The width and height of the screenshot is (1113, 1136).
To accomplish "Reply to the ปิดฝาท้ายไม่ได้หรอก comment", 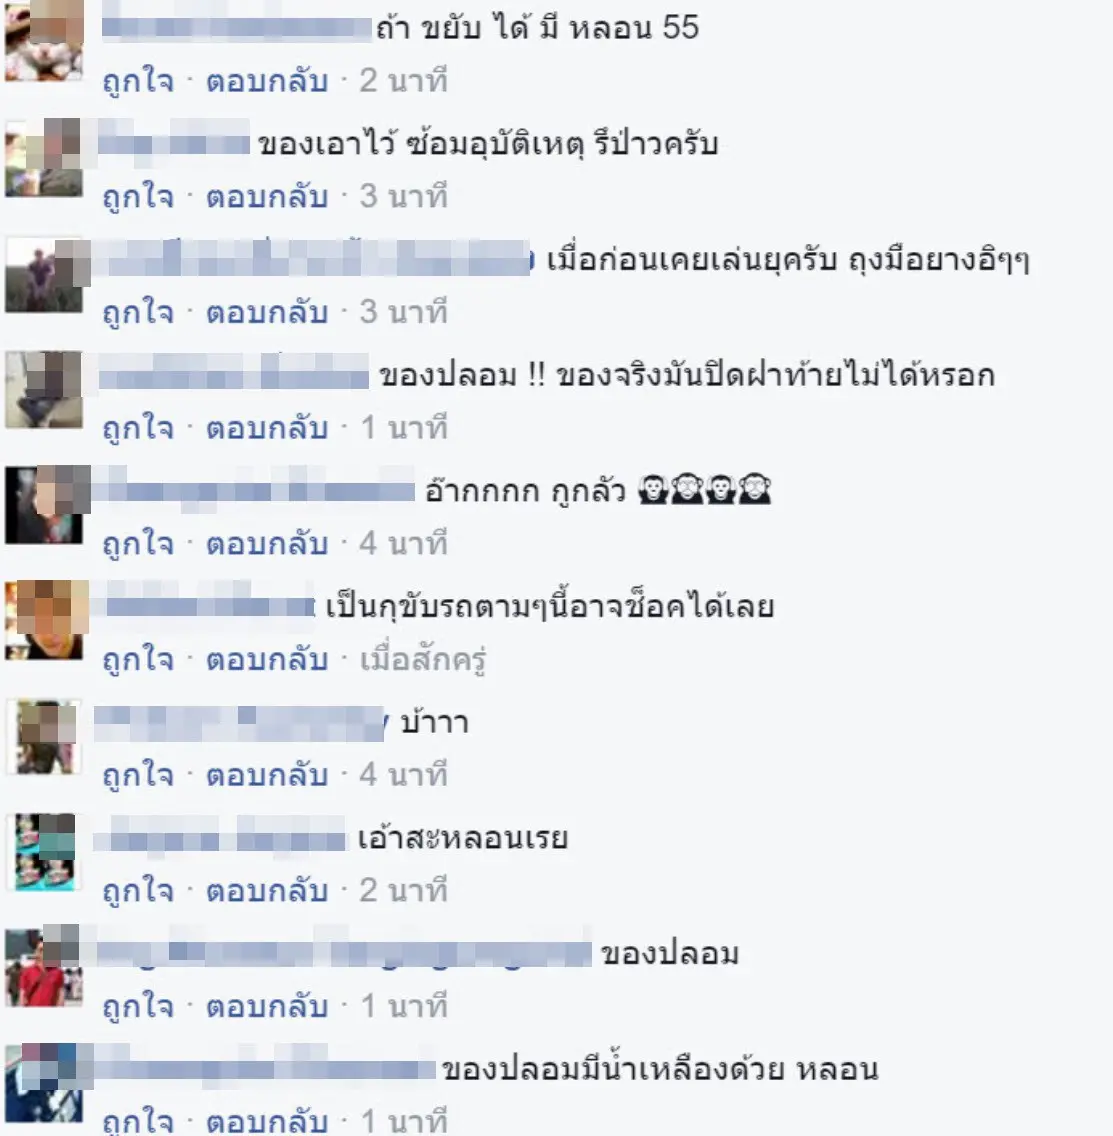I will pos(267,428).
